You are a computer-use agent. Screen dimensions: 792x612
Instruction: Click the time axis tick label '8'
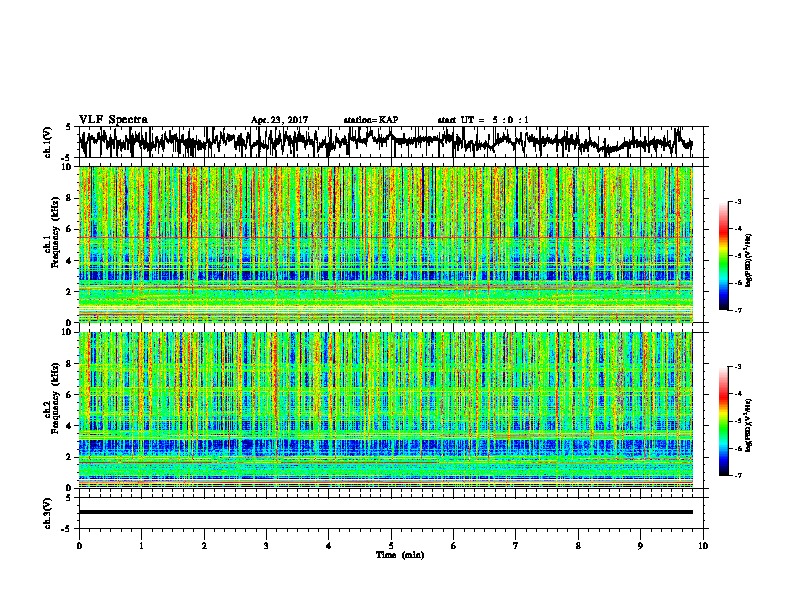pyautogui.click(x=578, y=546)
